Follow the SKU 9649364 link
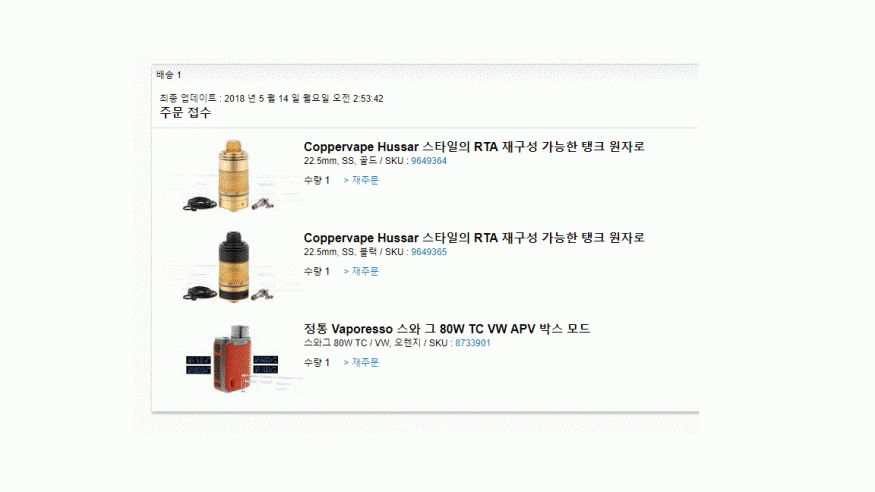 tap(429, 161)
